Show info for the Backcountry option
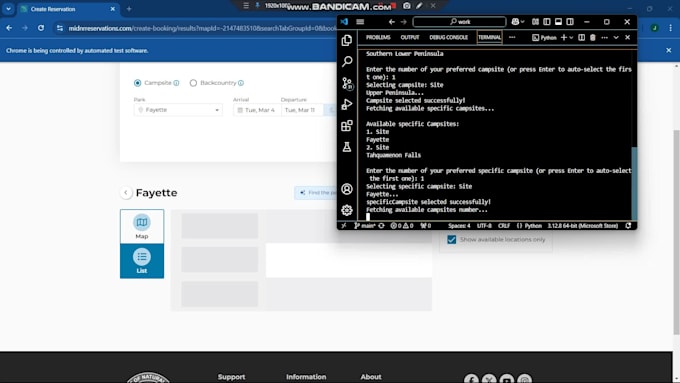This screenshot has width=680, height=383. click(x=241, y=83)
